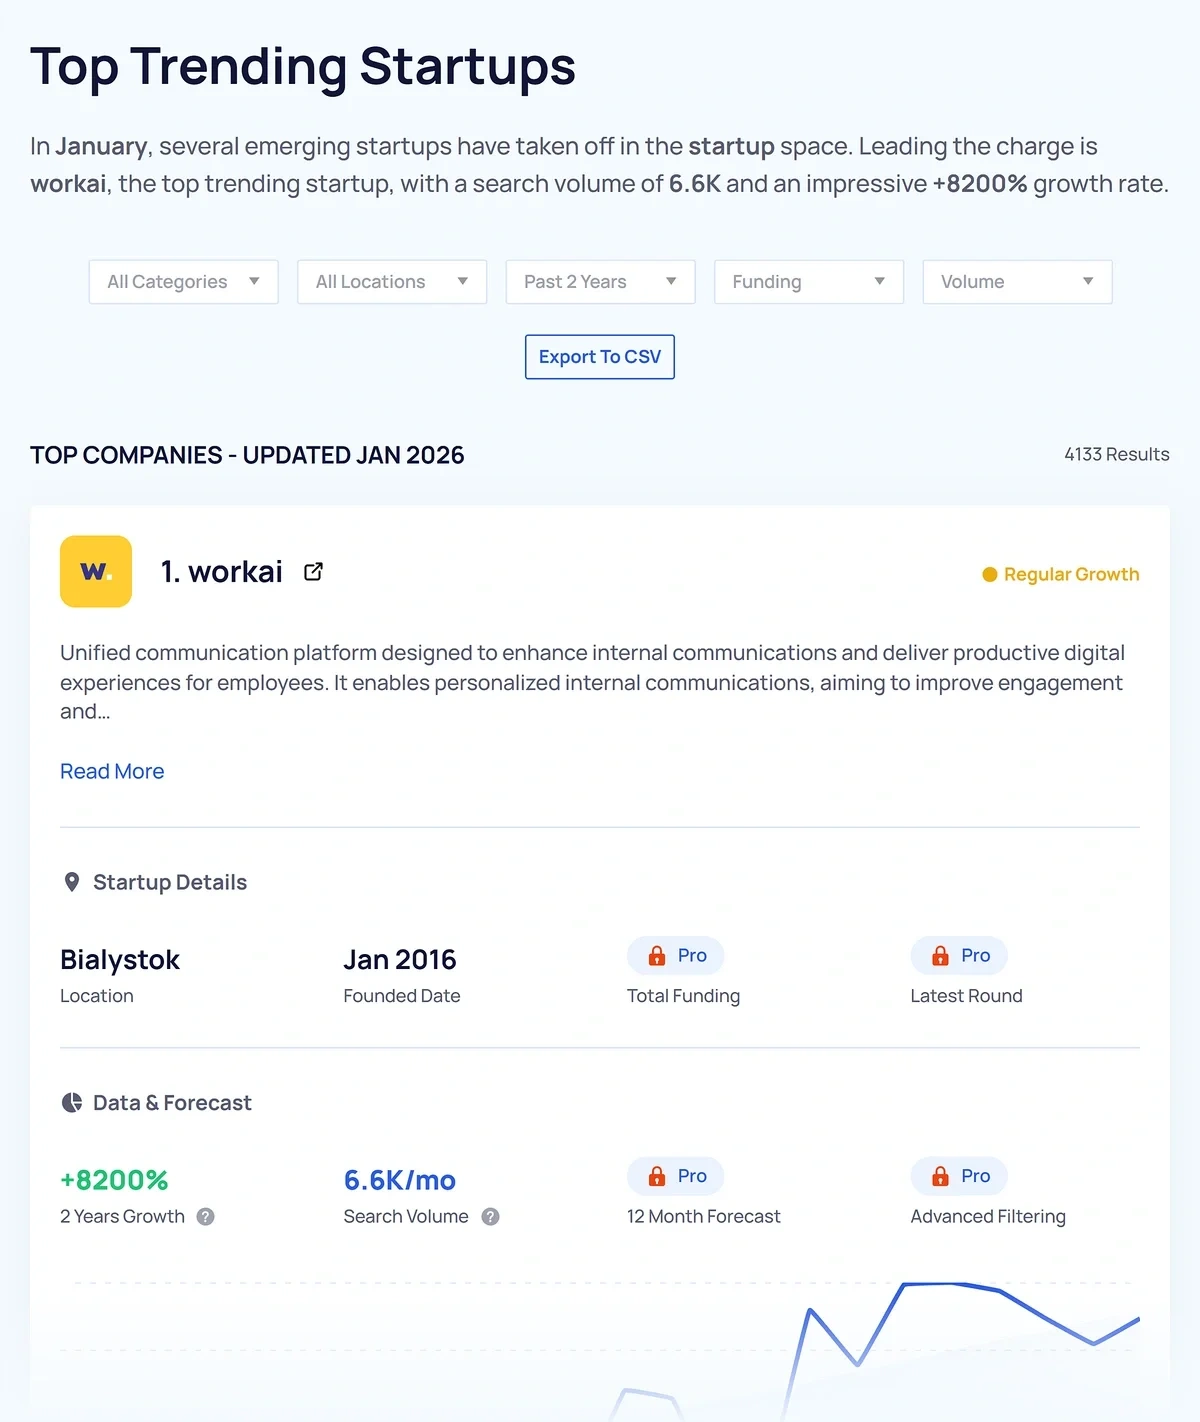The width and height of the screenshot is (1200, 1422).
Task: Click the Pro lock for 12 Month Forecast
Action: (x=658, y=1176)
